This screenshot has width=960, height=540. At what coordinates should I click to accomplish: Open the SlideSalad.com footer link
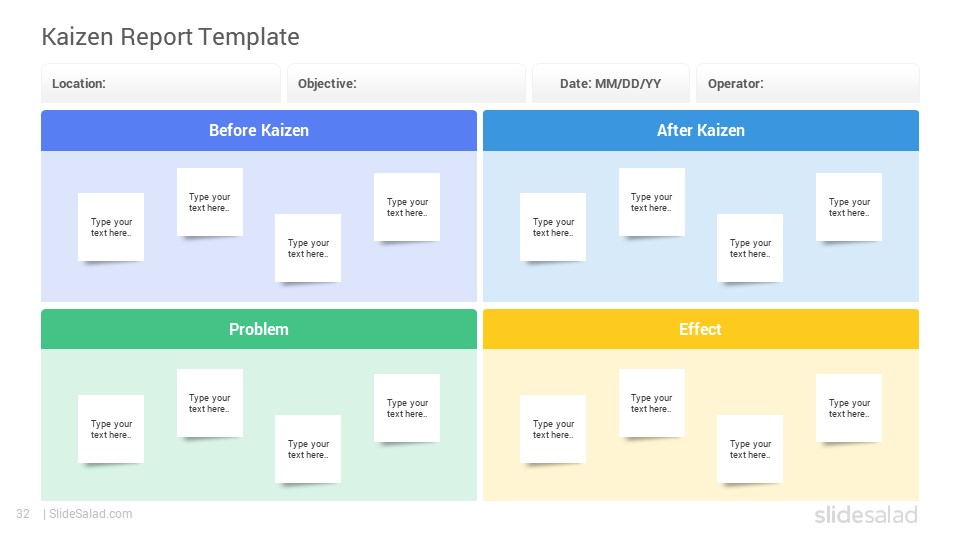[90, 514]
